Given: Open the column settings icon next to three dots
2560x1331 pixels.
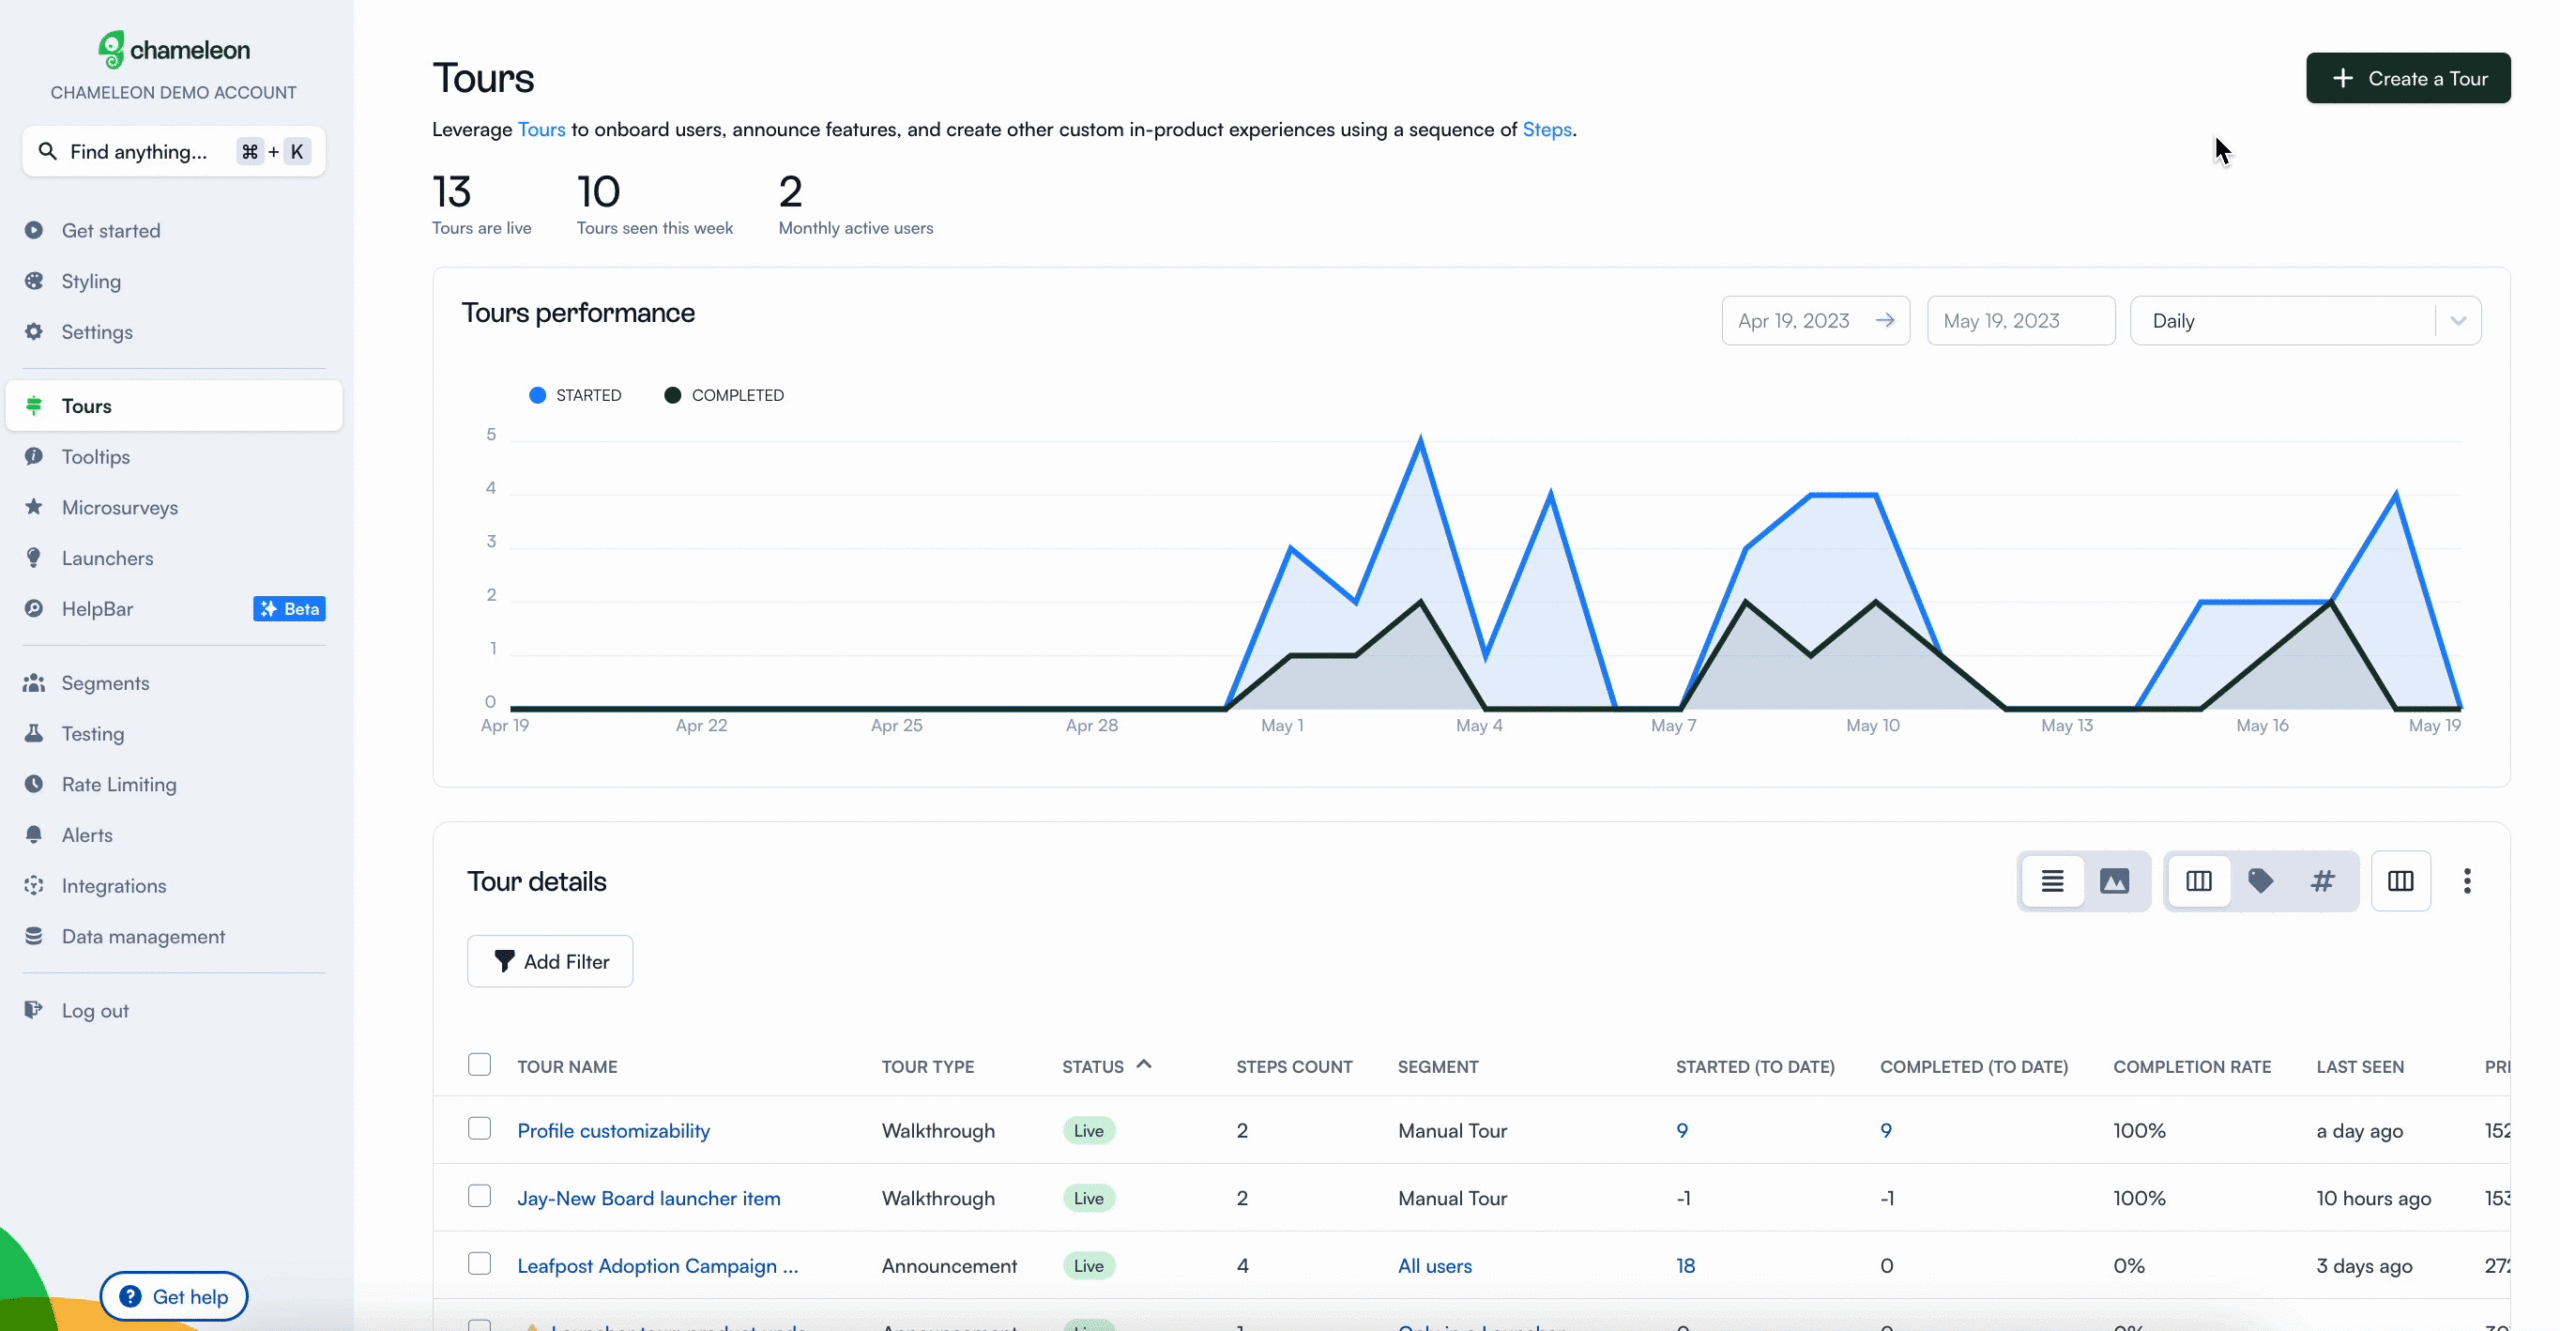Looking at the screenshot, I should (x=2400, y=881).
